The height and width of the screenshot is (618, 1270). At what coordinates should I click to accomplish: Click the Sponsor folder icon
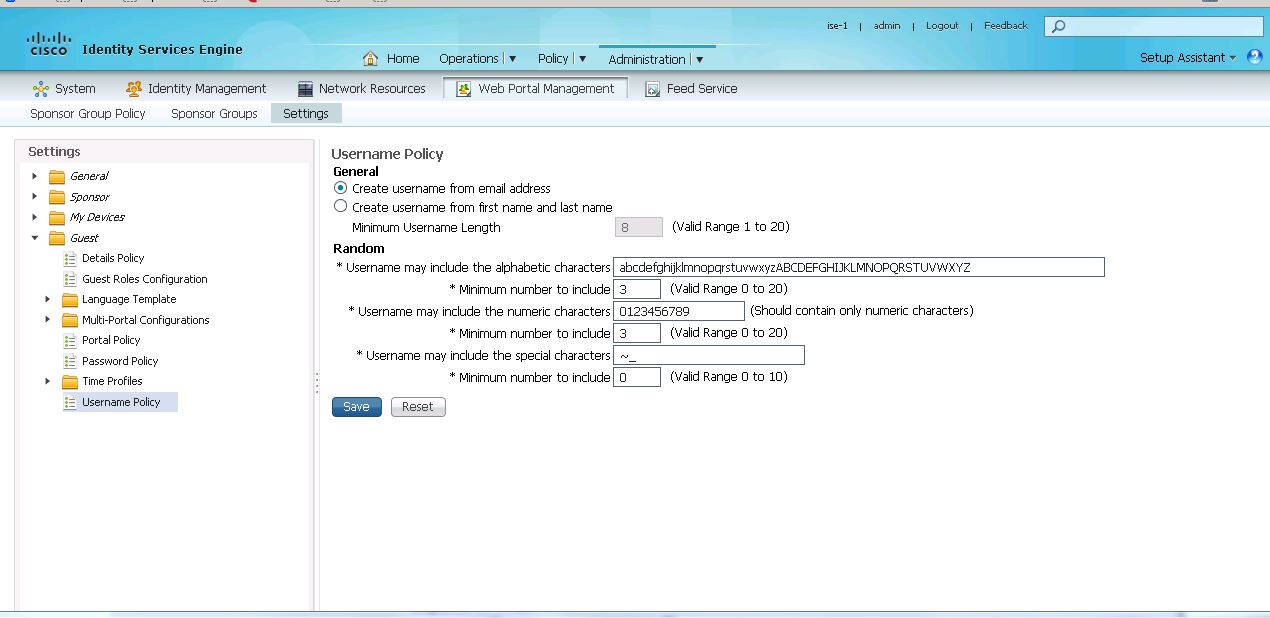pyautogui.click(x=57, y=197)
